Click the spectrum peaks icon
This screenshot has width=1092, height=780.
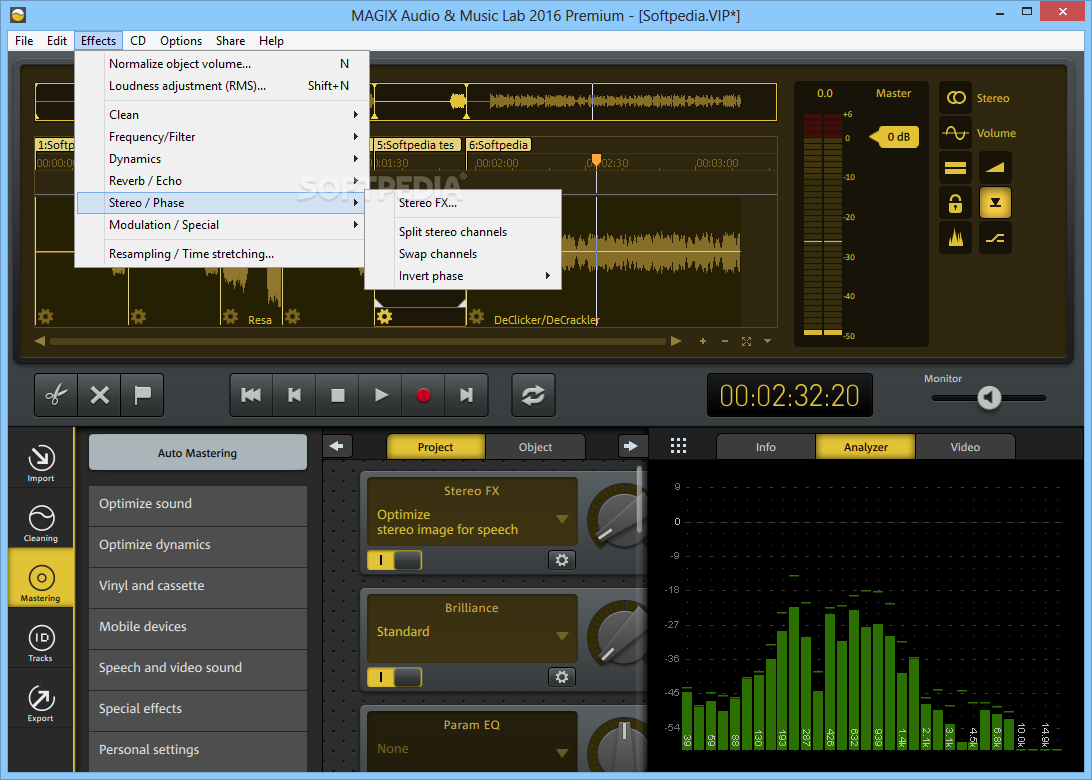click(x=956, y=238)
